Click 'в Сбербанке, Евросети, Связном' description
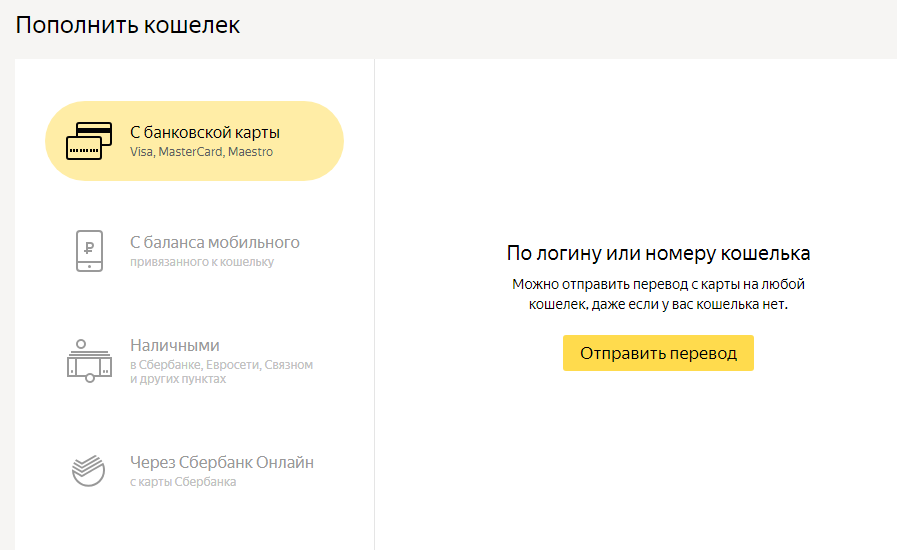Viewport: 897px width, 550px height. 221,365
